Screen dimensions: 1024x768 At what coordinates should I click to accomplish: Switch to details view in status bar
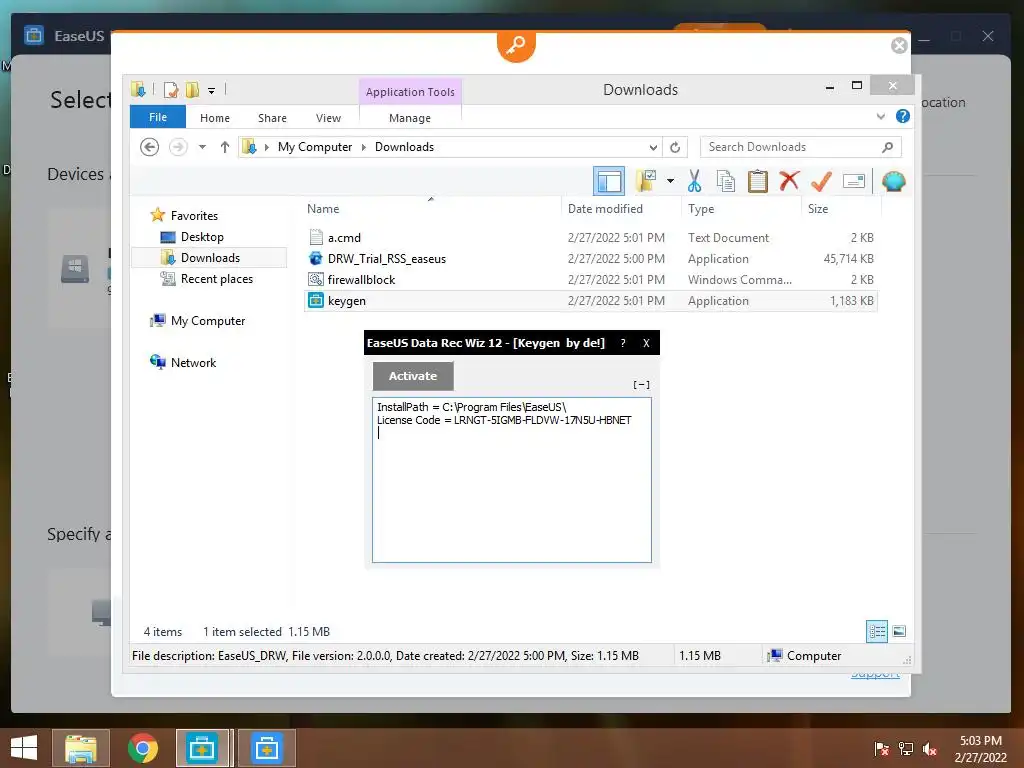point(877,631)
